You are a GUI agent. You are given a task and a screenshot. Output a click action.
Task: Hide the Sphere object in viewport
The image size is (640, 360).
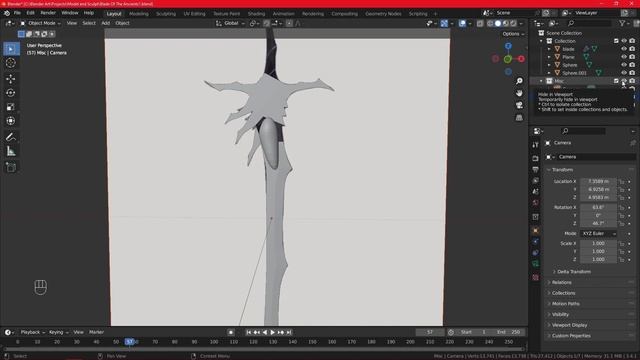tap(624, 65)
